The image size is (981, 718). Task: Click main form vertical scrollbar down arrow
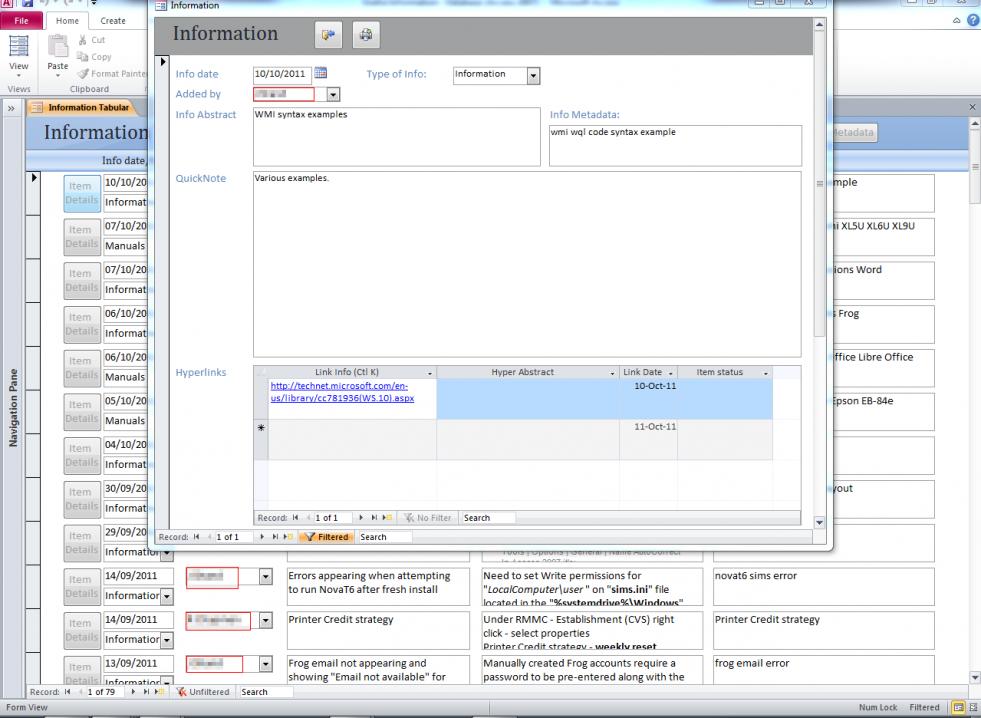[x=974, y=677]
